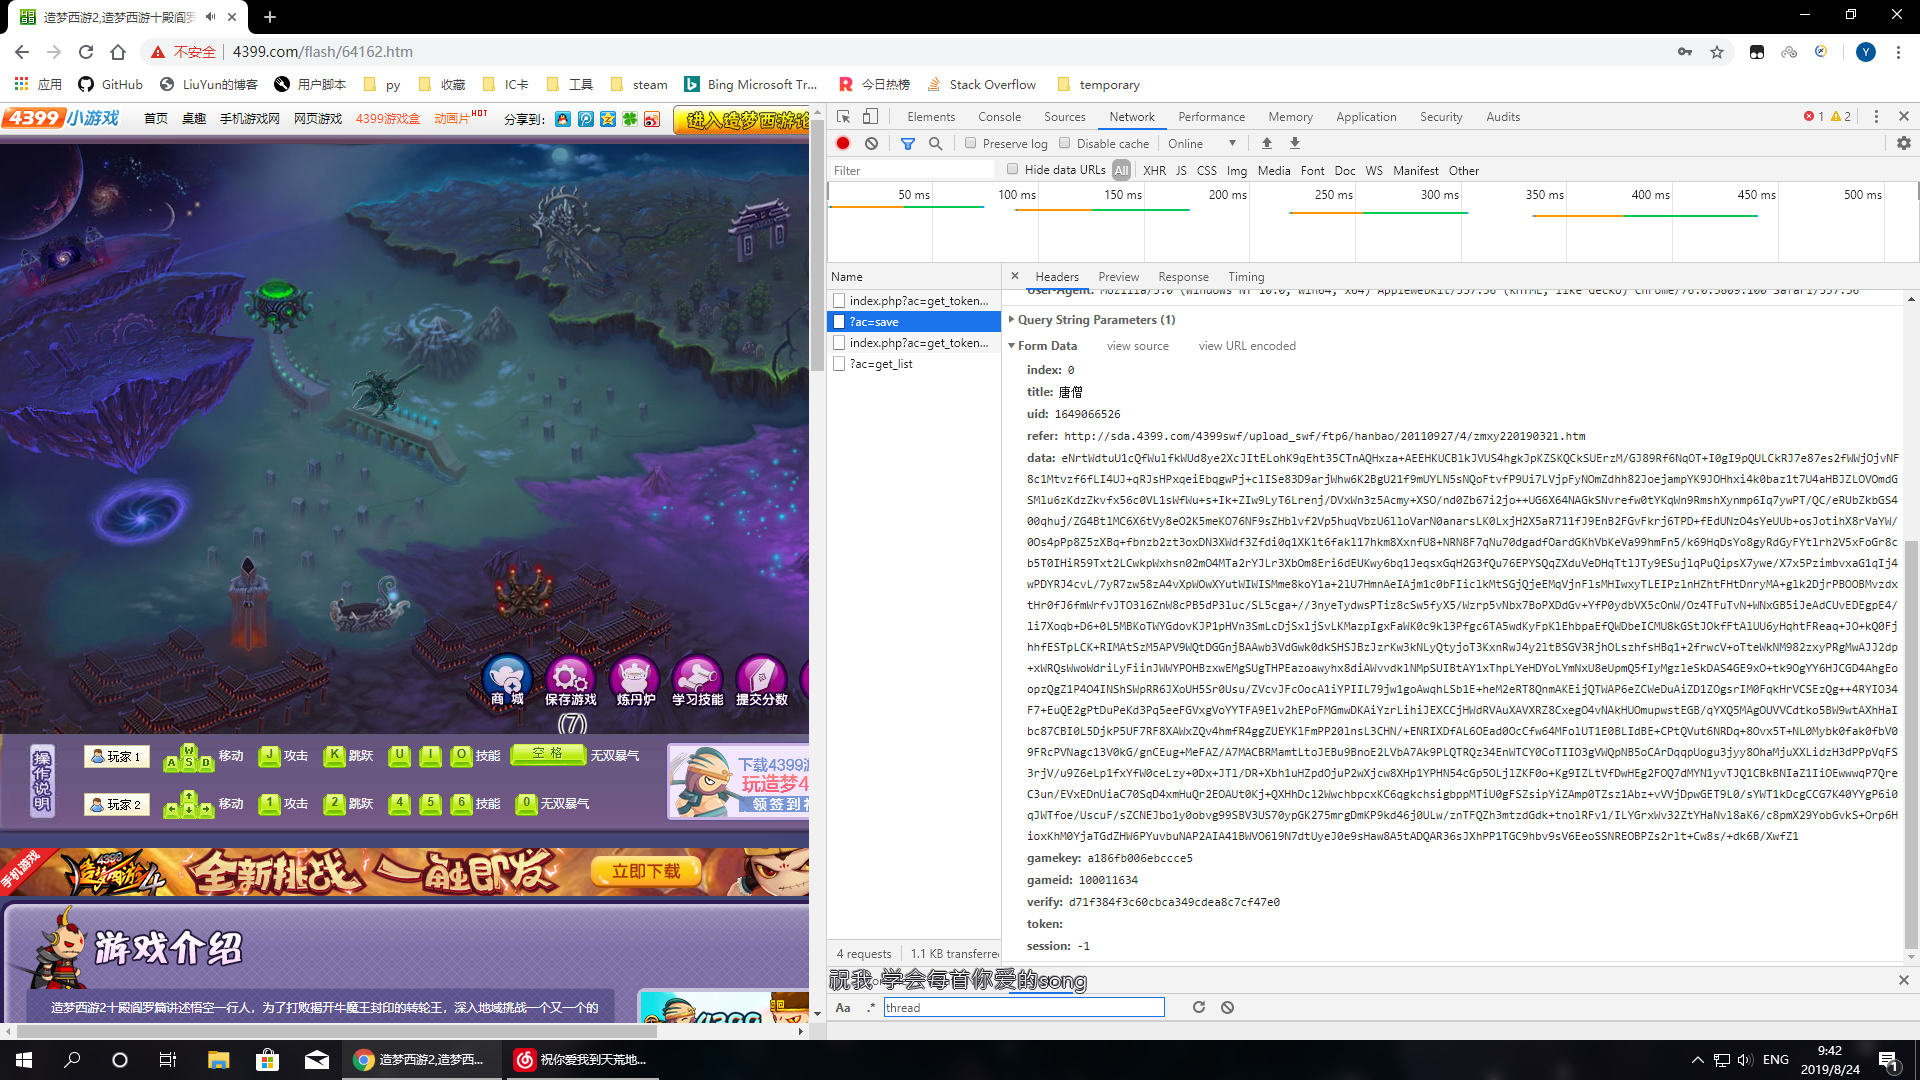
Task: Enable the Preserve log checkbox
Action: pos(970,143)
